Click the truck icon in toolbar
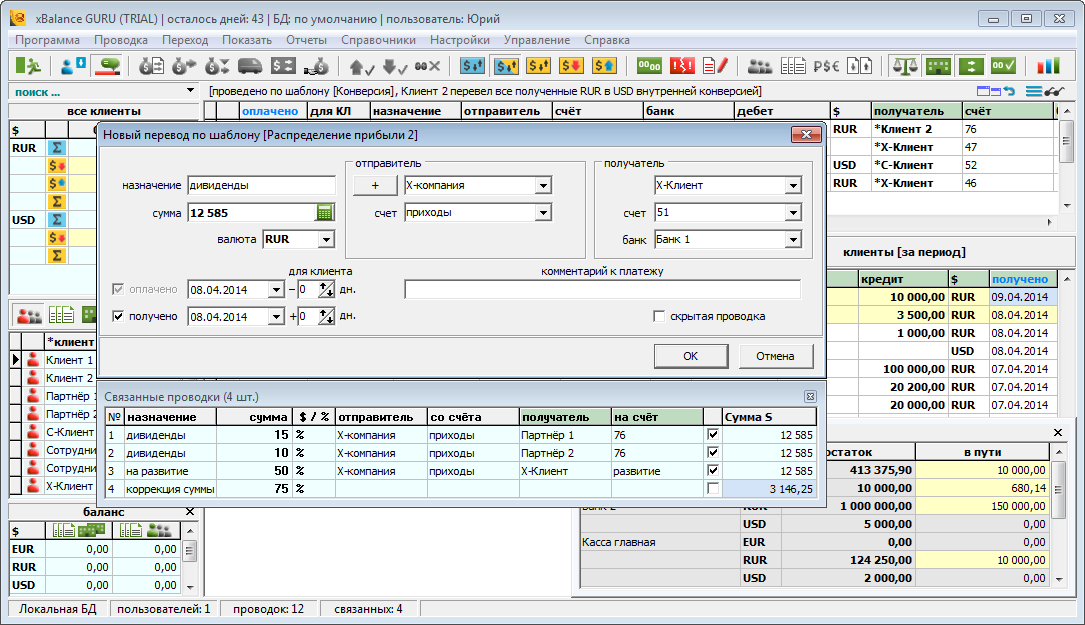 tap(250, 66)
